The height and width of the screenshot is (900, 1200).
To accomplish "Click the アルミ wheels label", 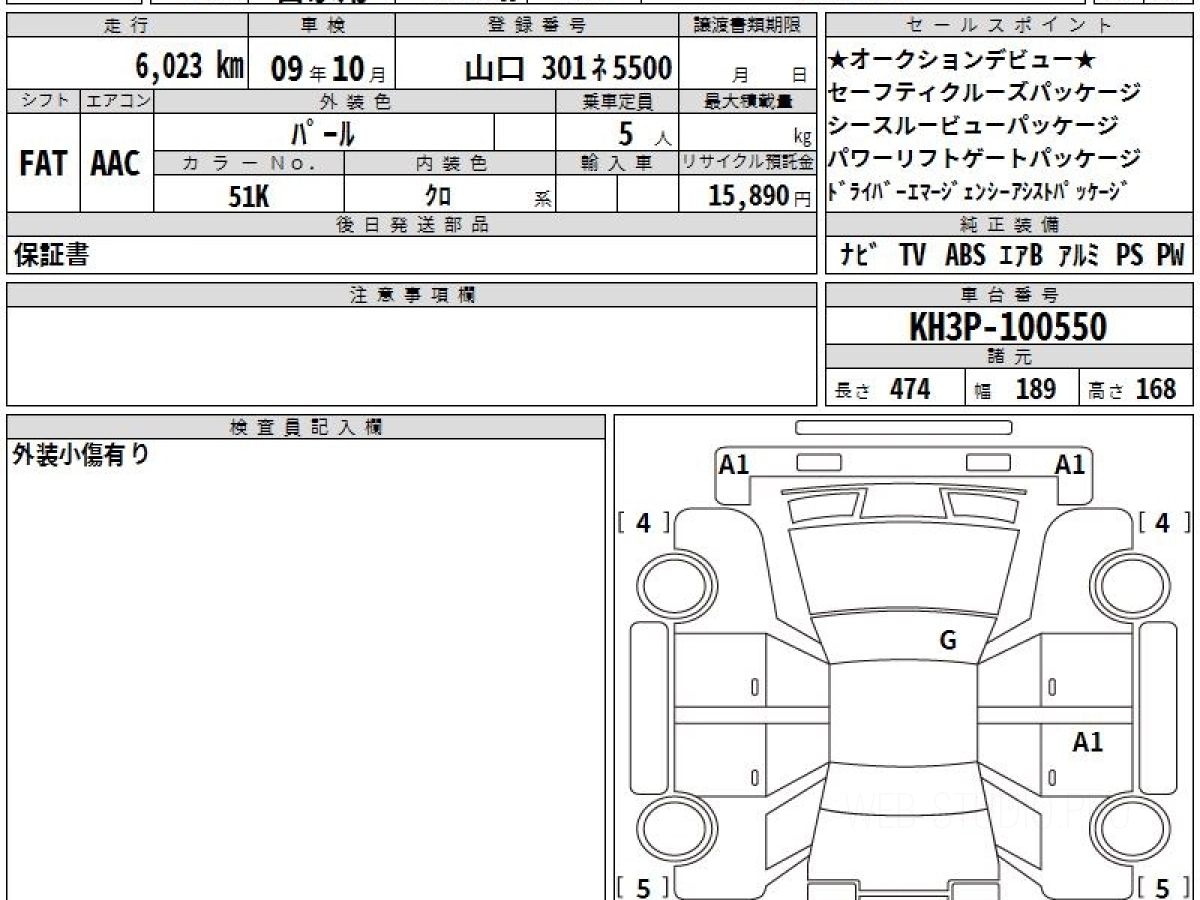I will pyautogui.click(x=1078, y=256).
